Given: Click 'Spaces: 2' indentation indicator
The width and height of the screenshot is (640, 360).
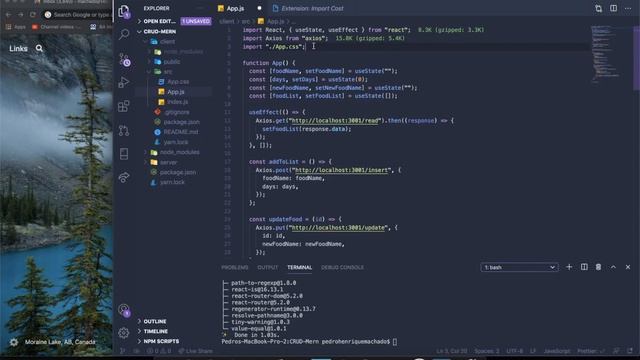Looking at the screenshot, I should tap(487, 351).
